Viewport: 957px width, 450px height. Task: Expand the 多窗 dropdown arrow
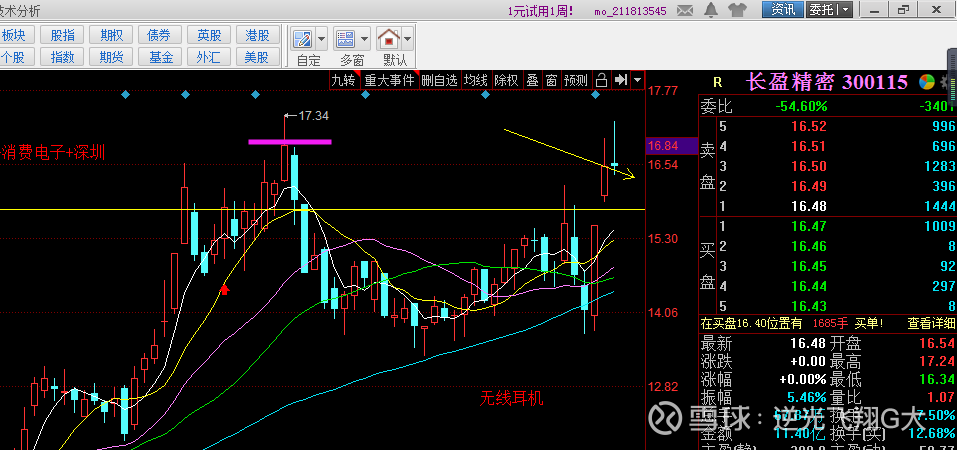point(364,39)
